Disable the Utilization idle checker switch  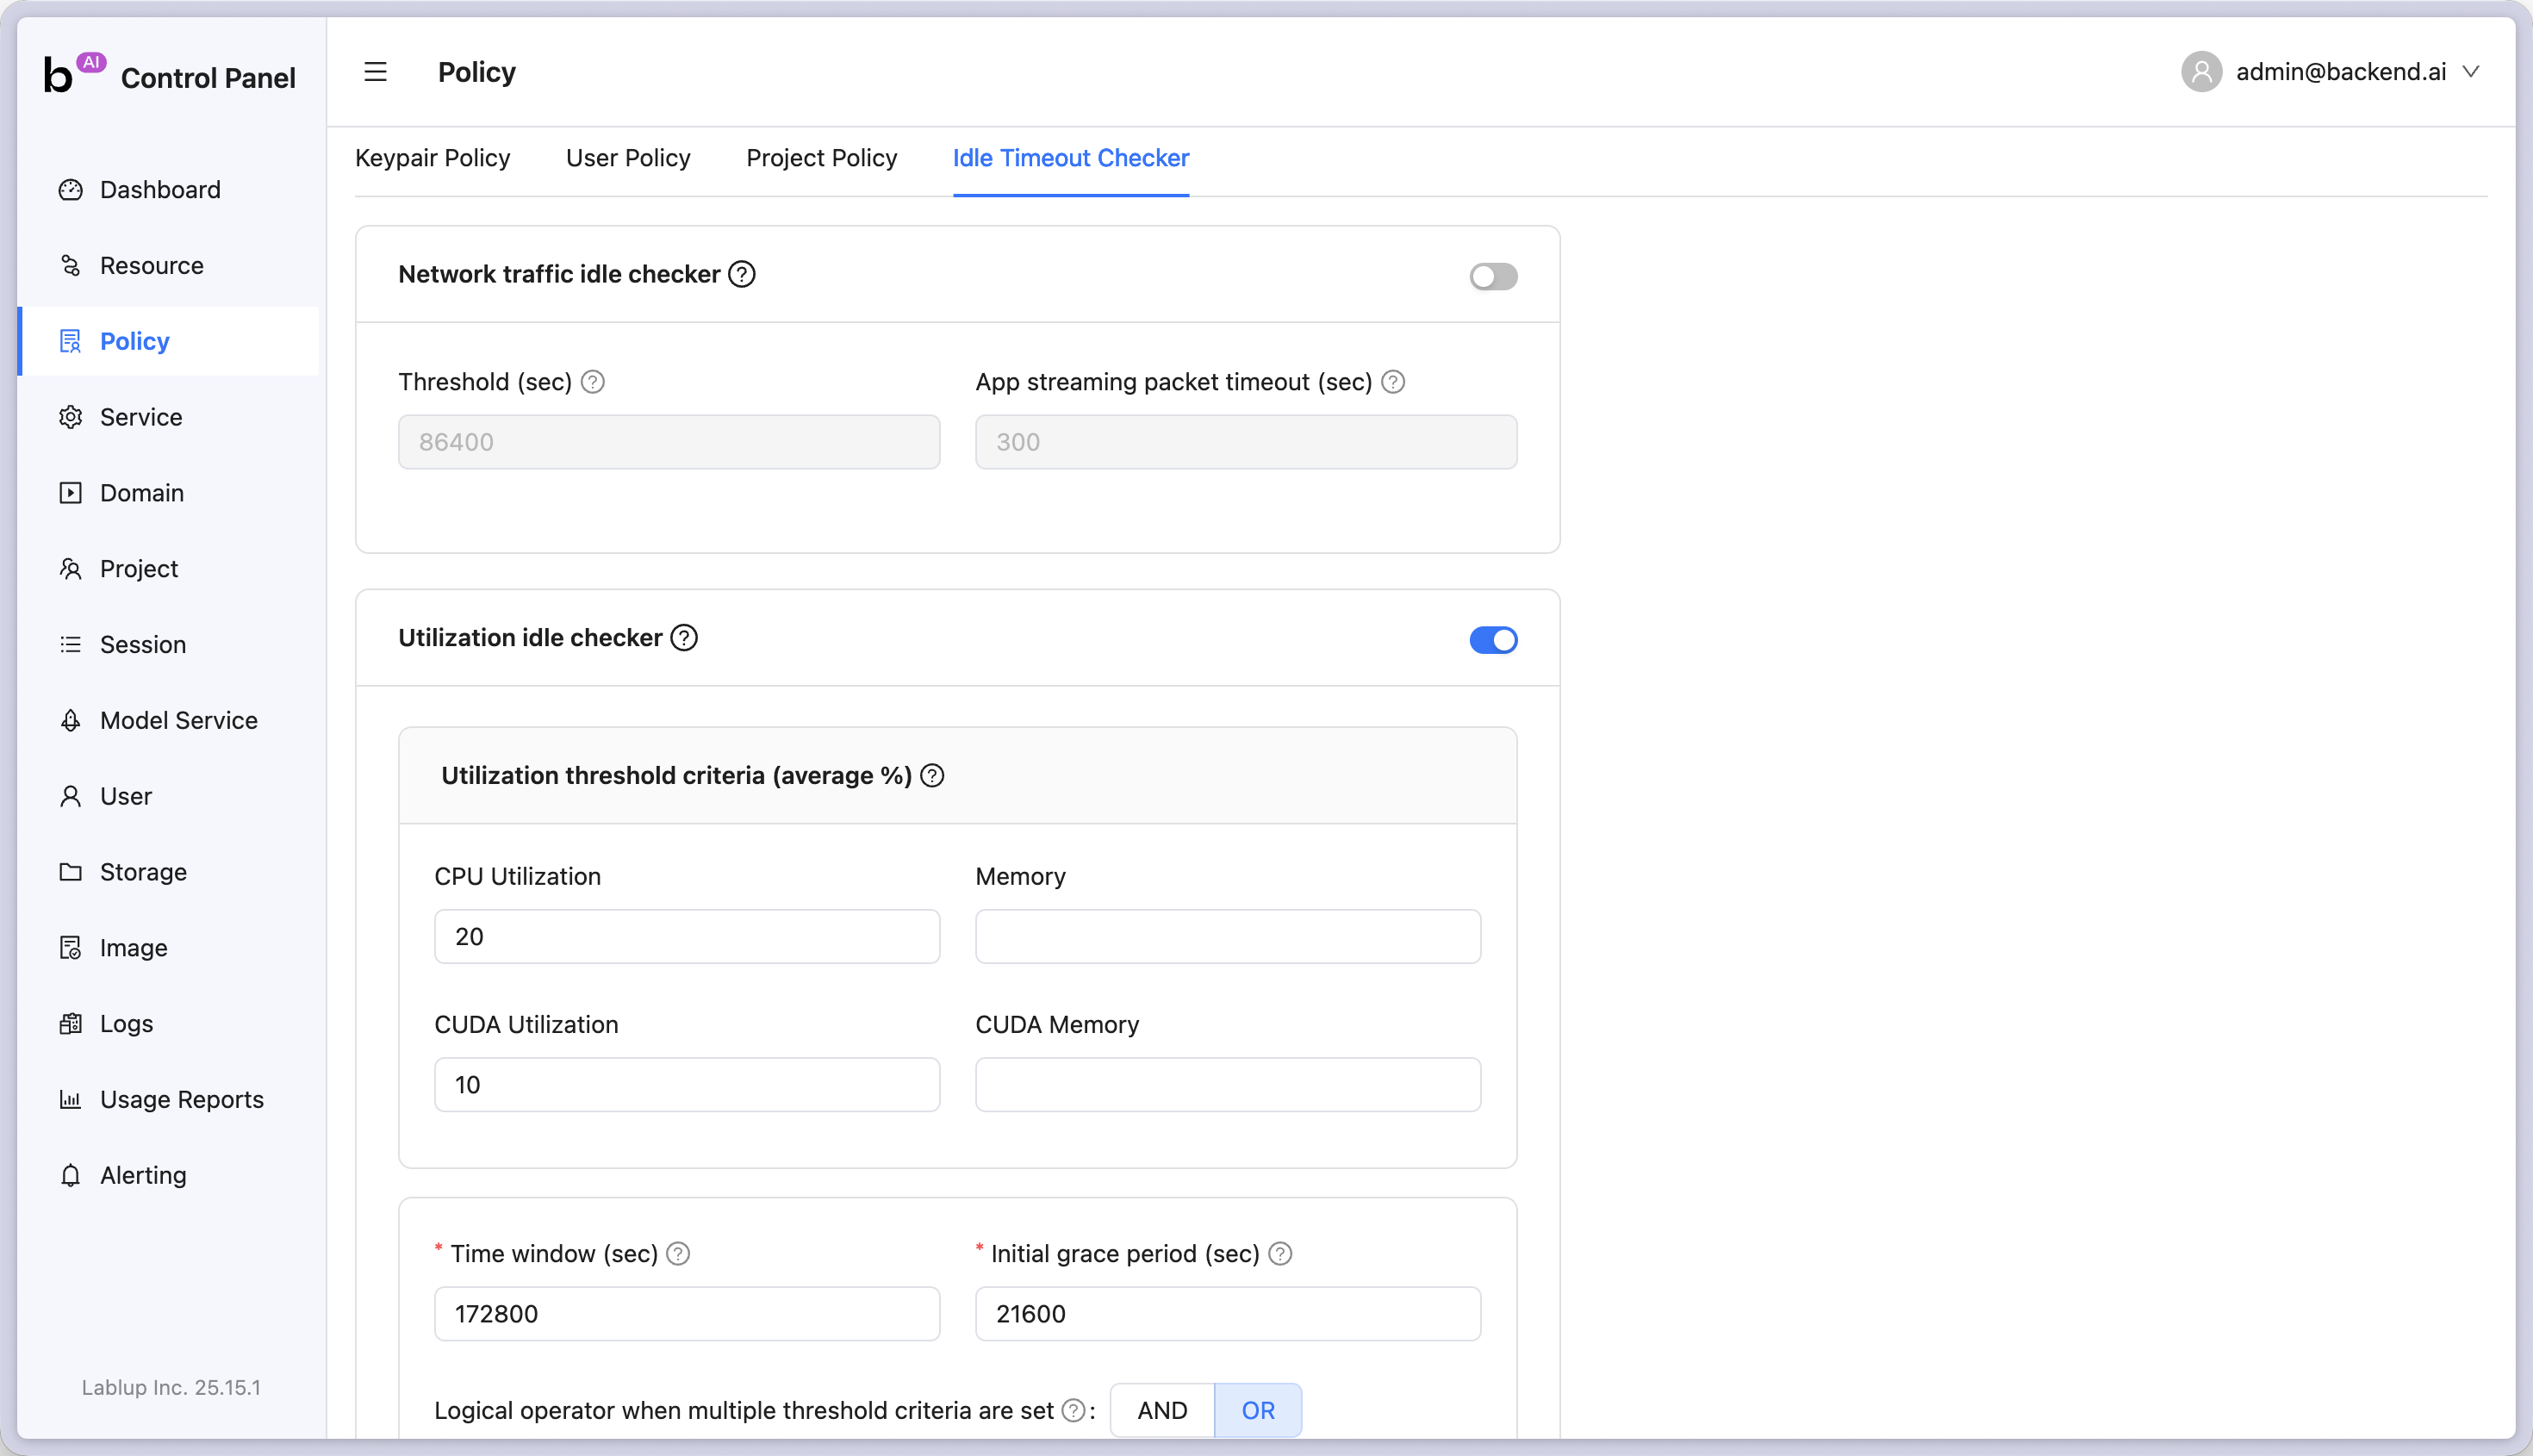click(1493, 640)
